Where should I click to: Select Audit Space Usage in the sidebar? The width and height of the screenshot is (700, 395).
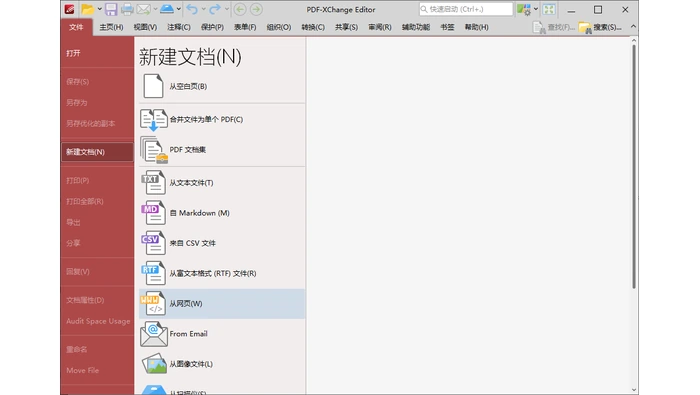coord(97,321)
